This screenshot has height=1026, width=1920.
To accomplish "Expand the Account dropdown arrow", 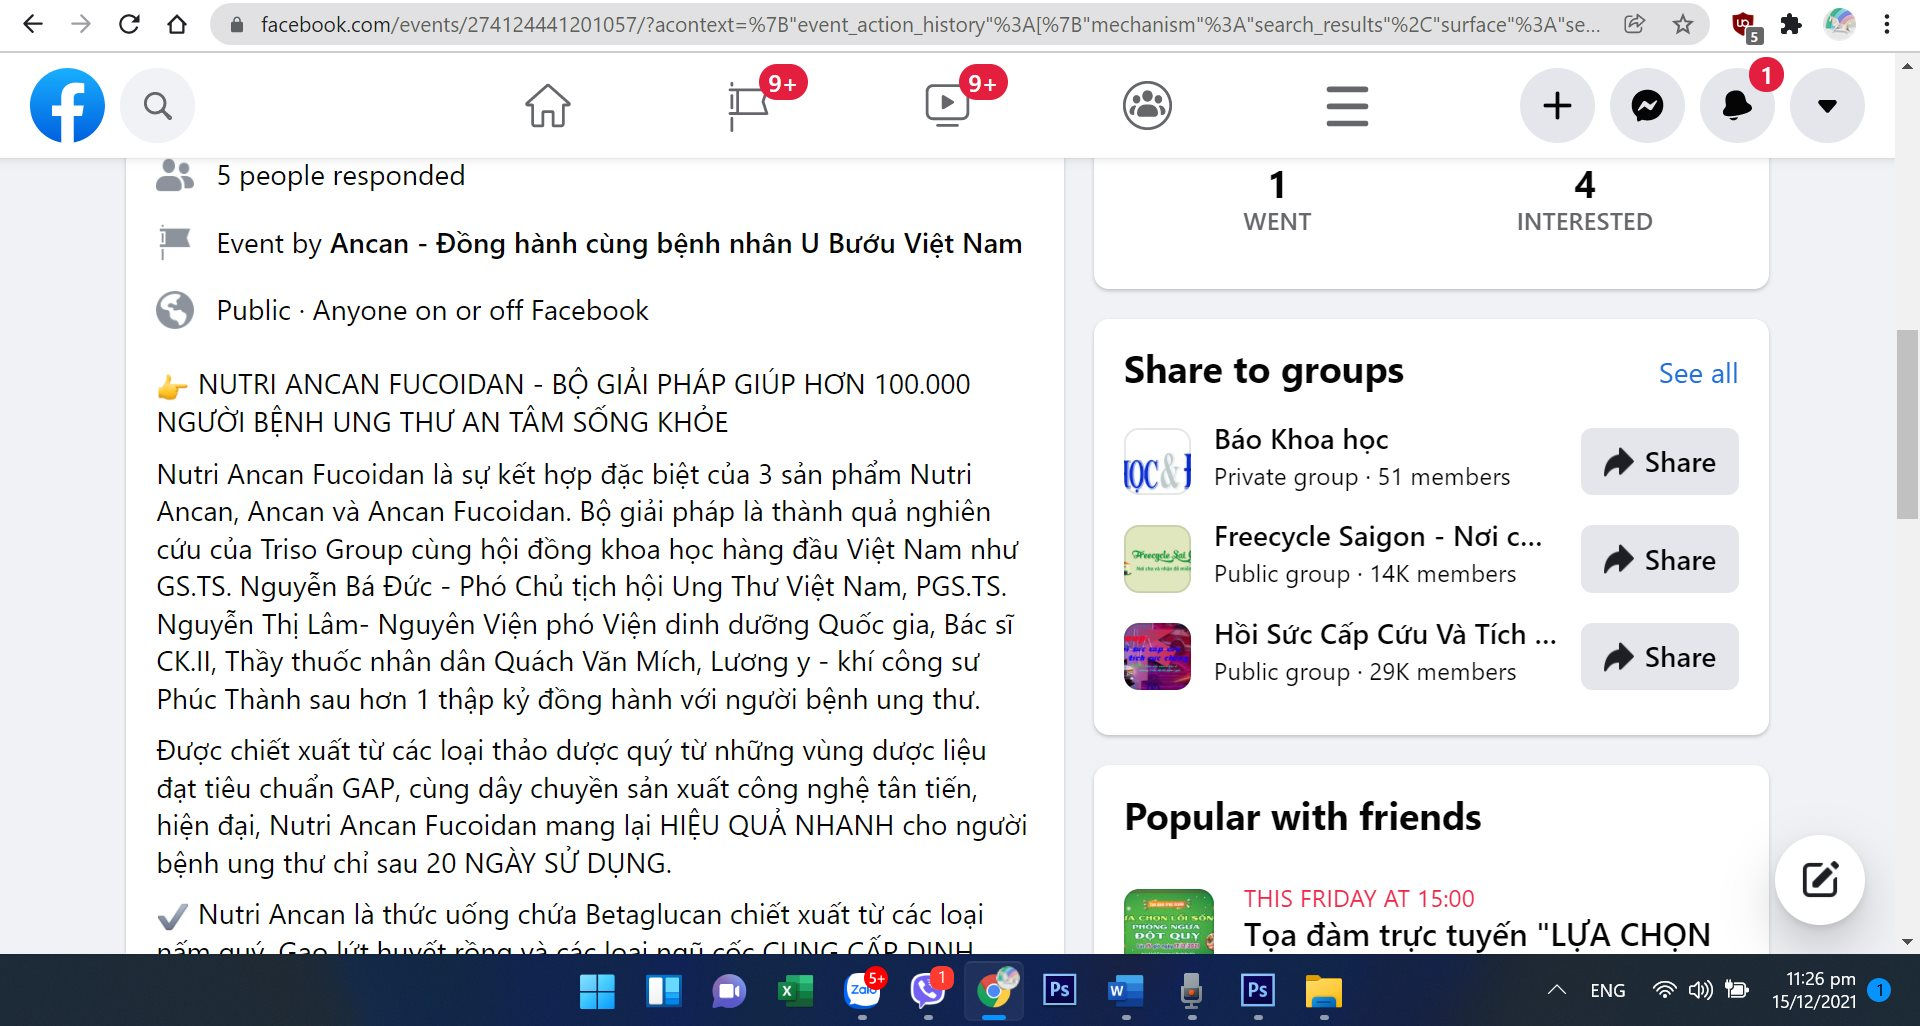I will [x=1827, y=105].
